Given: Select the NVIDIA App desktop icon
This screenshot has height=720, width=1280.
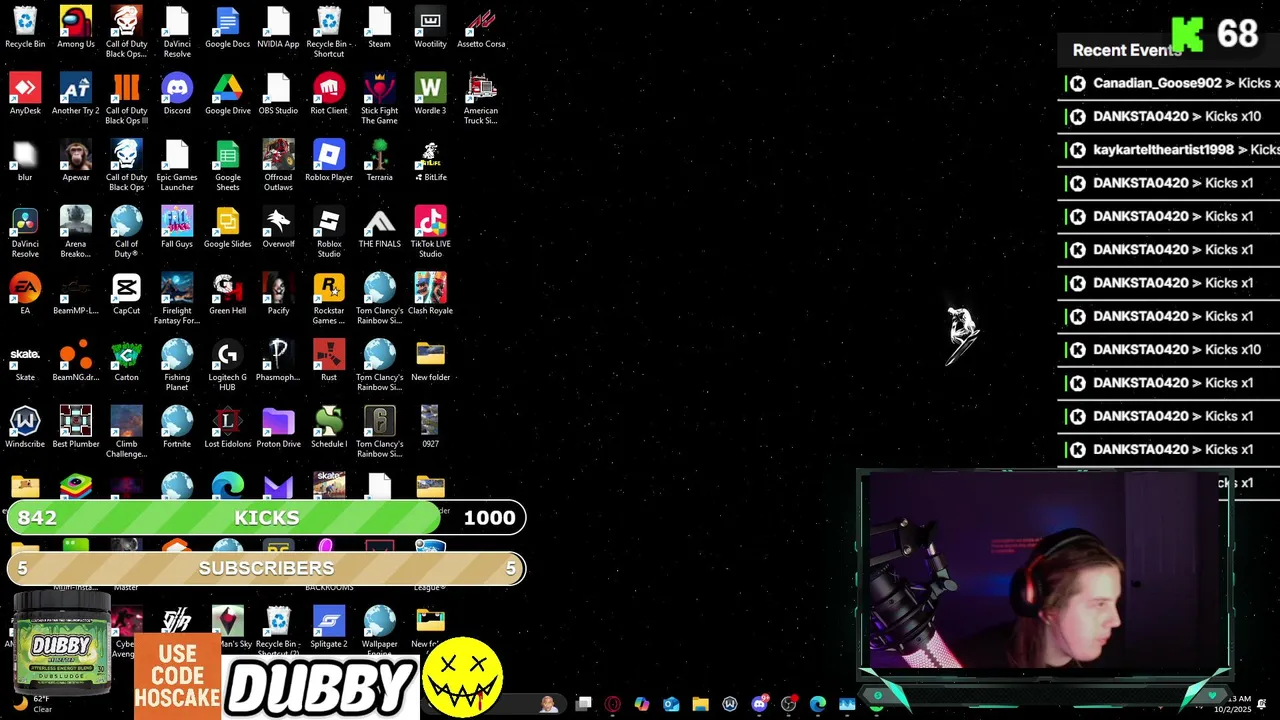Looking at the screenshot, I should click(278, 27).
